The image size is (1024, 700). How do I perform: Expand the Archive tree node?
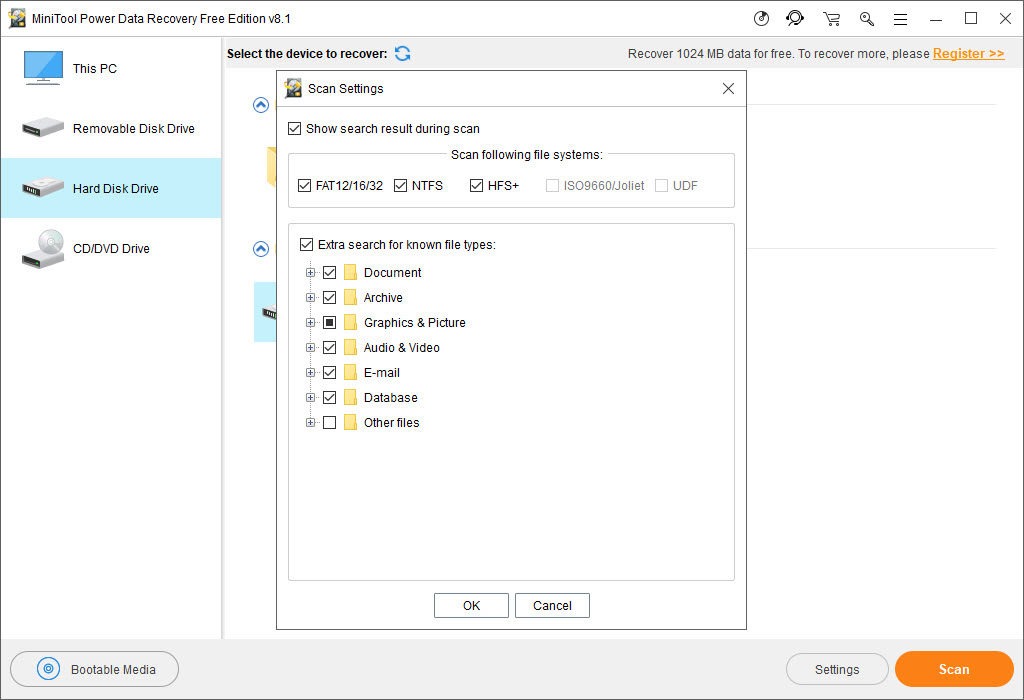pyautogui.click(x=311, y=297)
